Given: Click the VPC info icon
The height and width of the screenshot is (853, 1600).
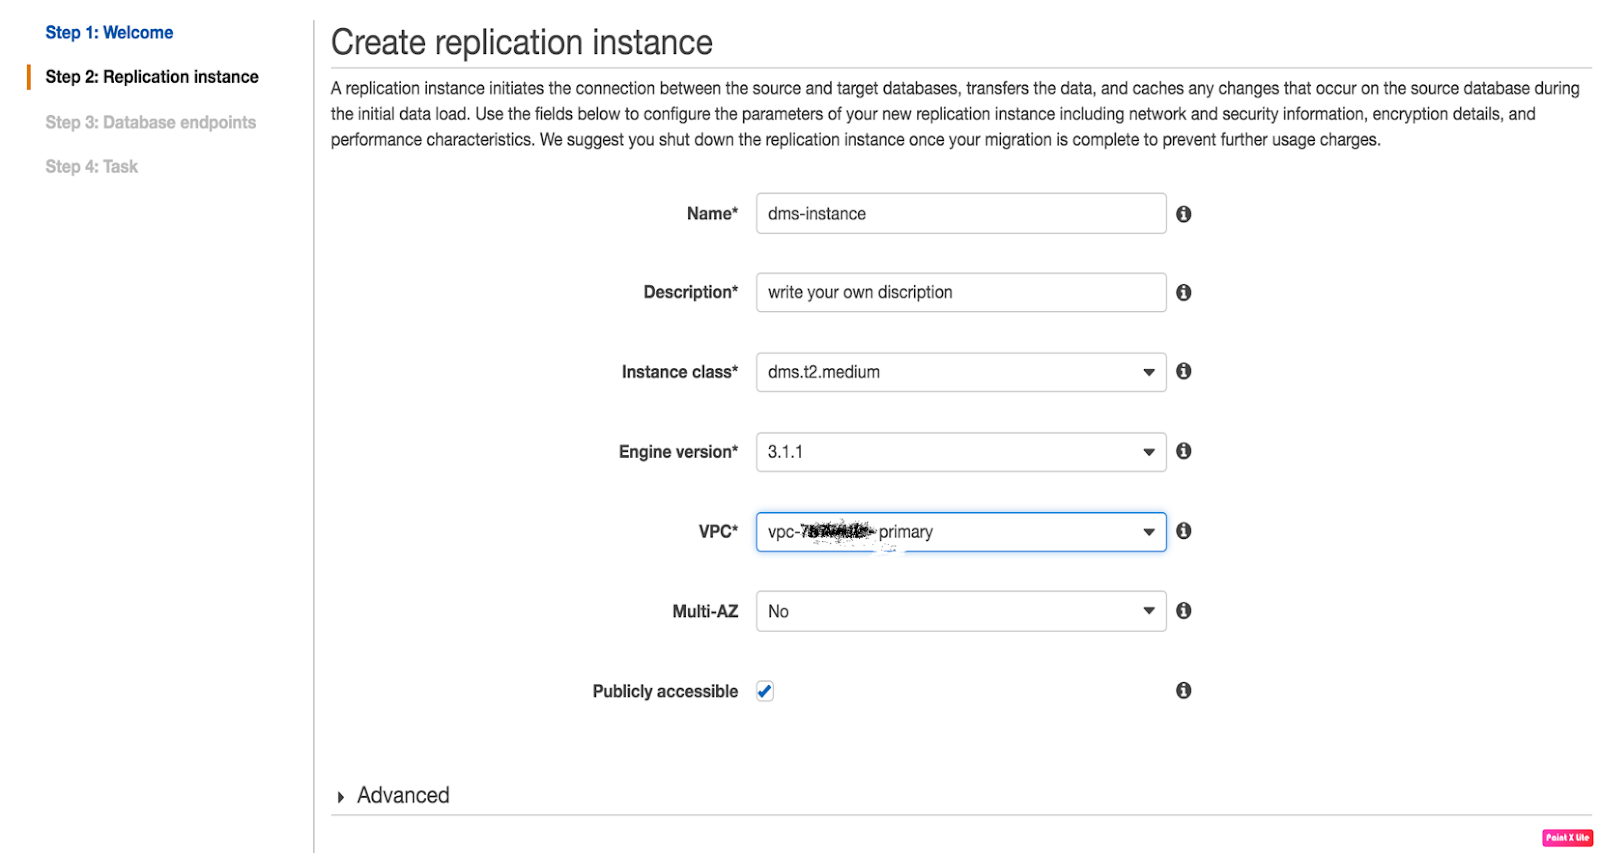Looking at the screenshot, I should [x=1183, y=531].
